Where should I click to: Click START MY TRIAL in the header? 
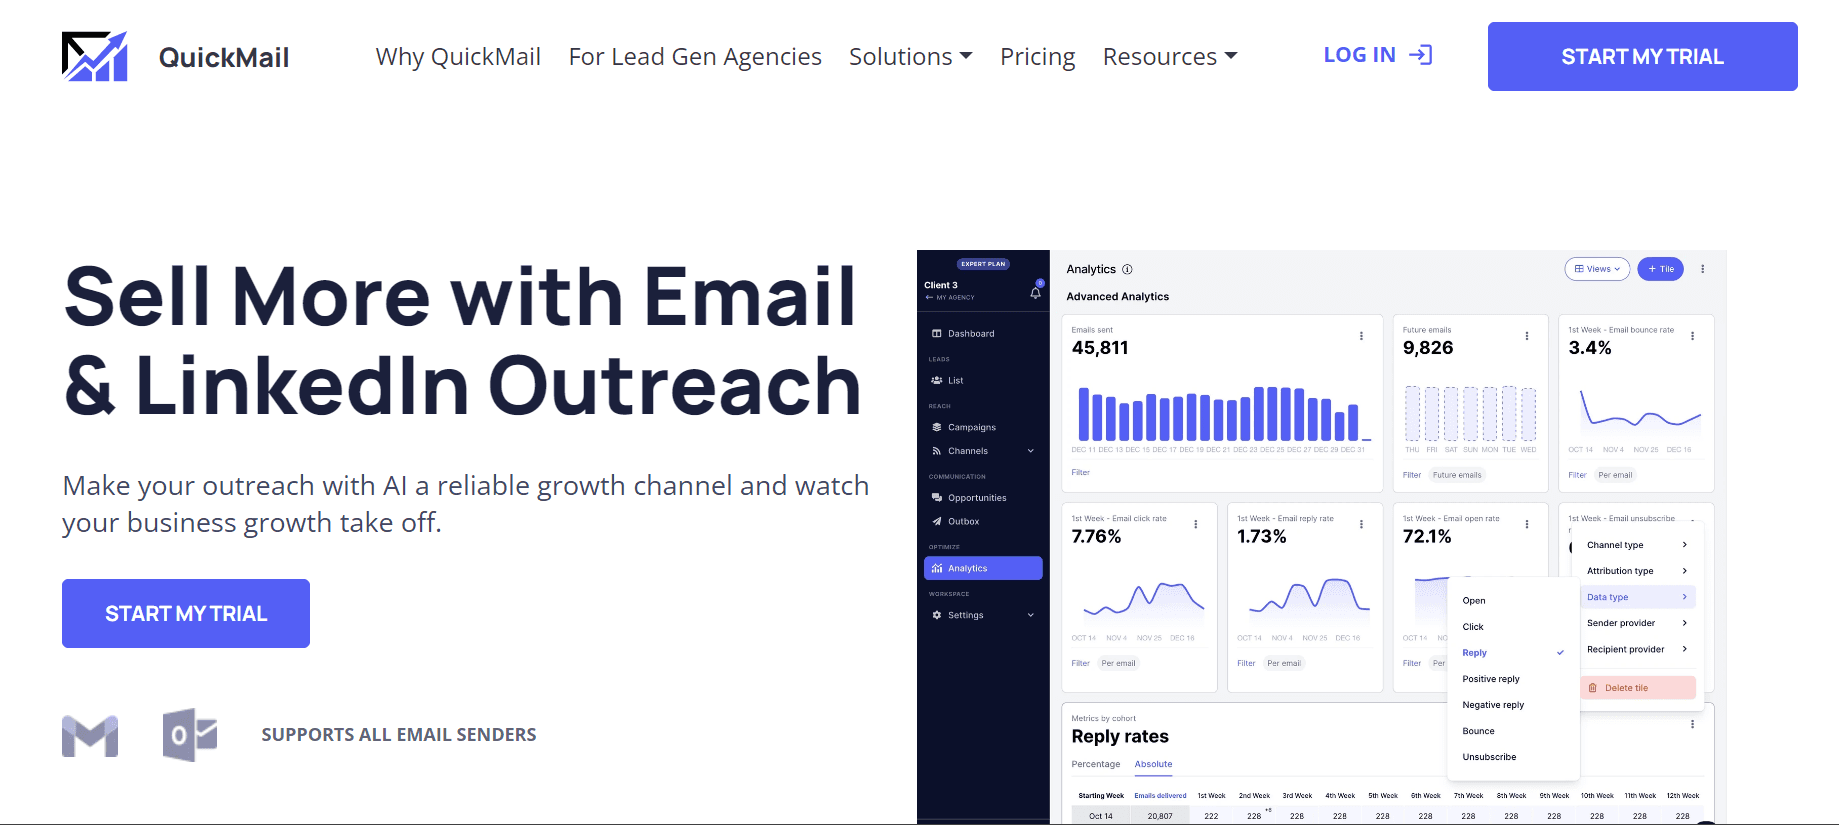click(1643, 57)
